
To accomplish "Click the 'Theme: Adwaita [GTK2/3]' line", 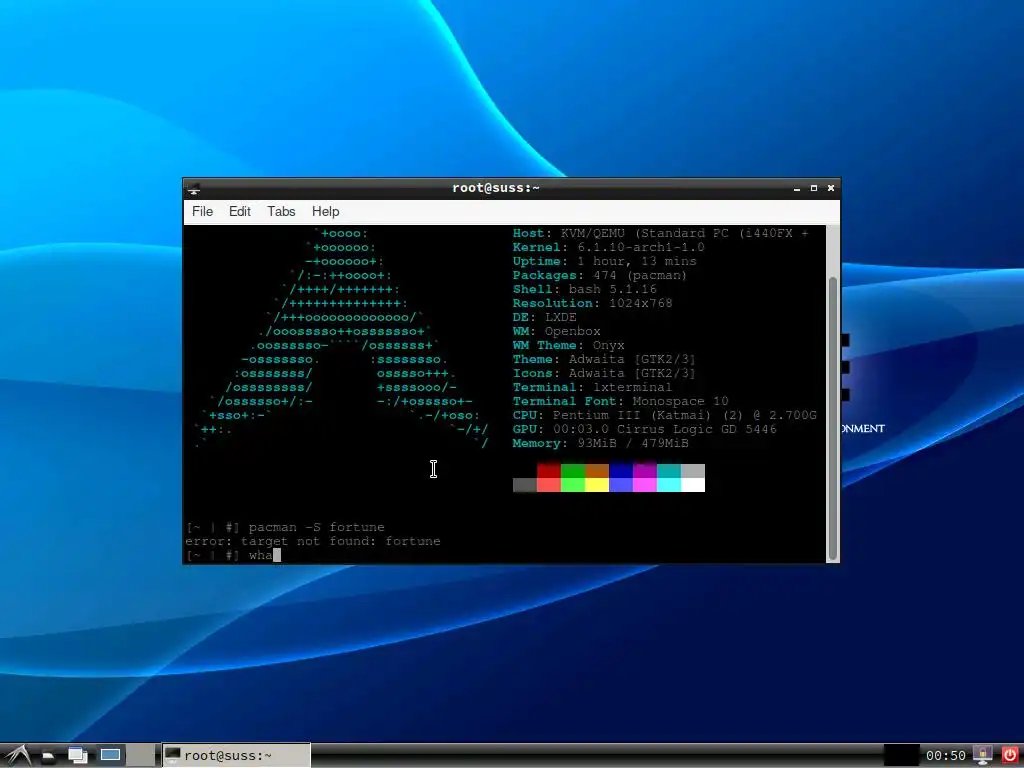I will (604, 359).
